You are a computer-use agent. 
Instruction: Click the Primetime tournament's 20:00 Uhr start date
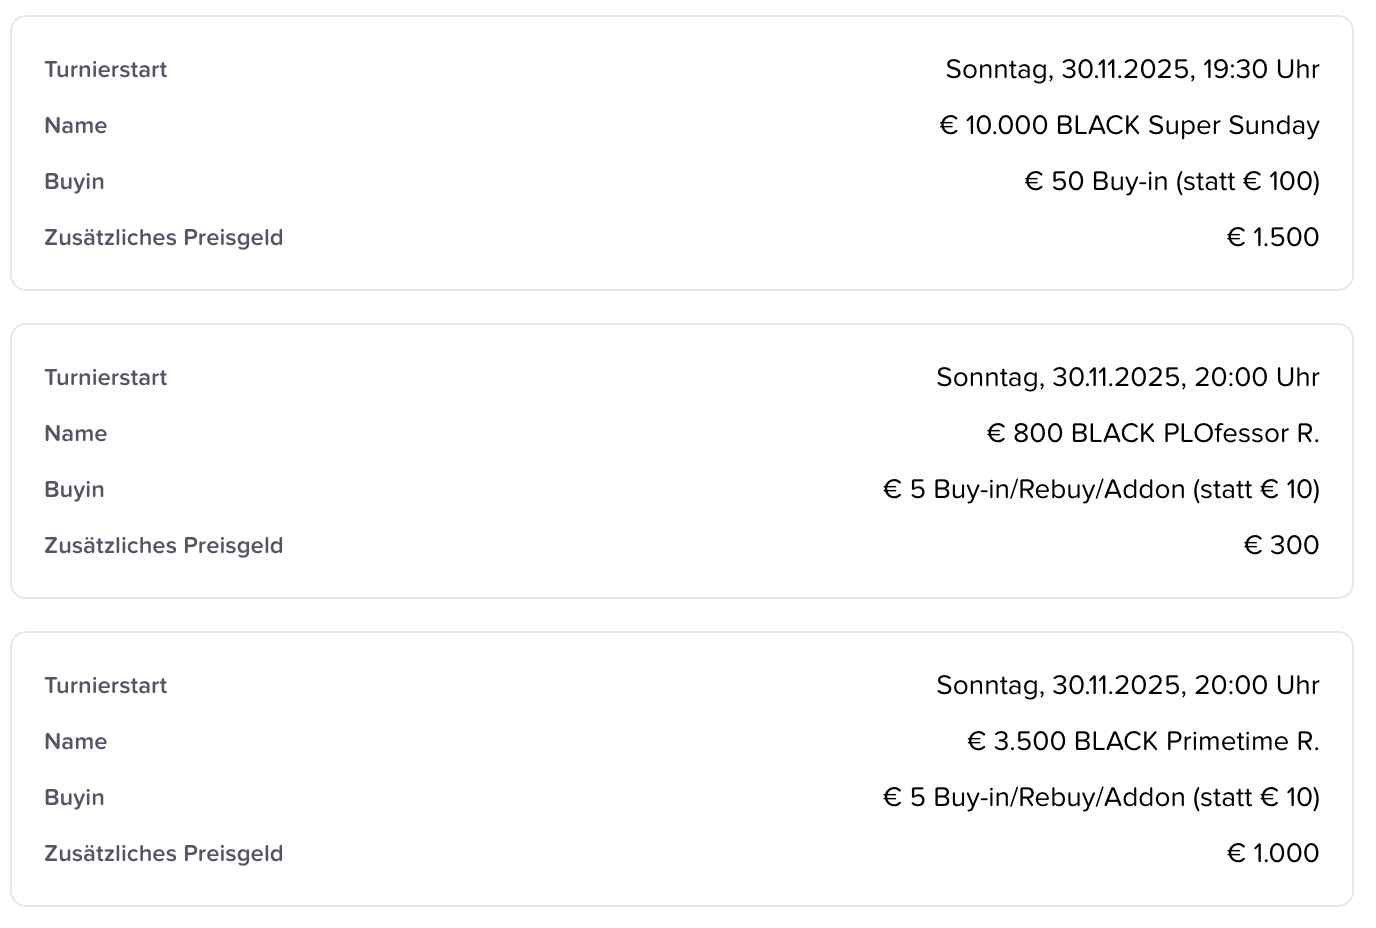tap(1127, 685)
